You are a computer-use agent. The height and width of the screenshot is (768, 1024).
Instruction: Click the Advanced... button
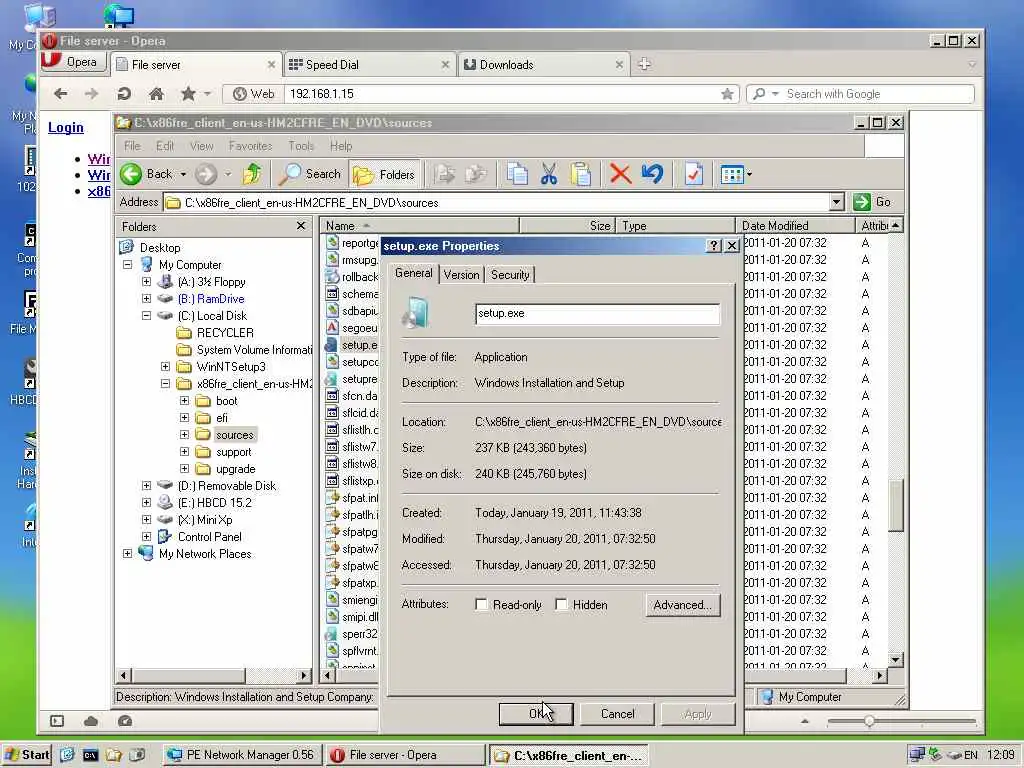point(682,605)
